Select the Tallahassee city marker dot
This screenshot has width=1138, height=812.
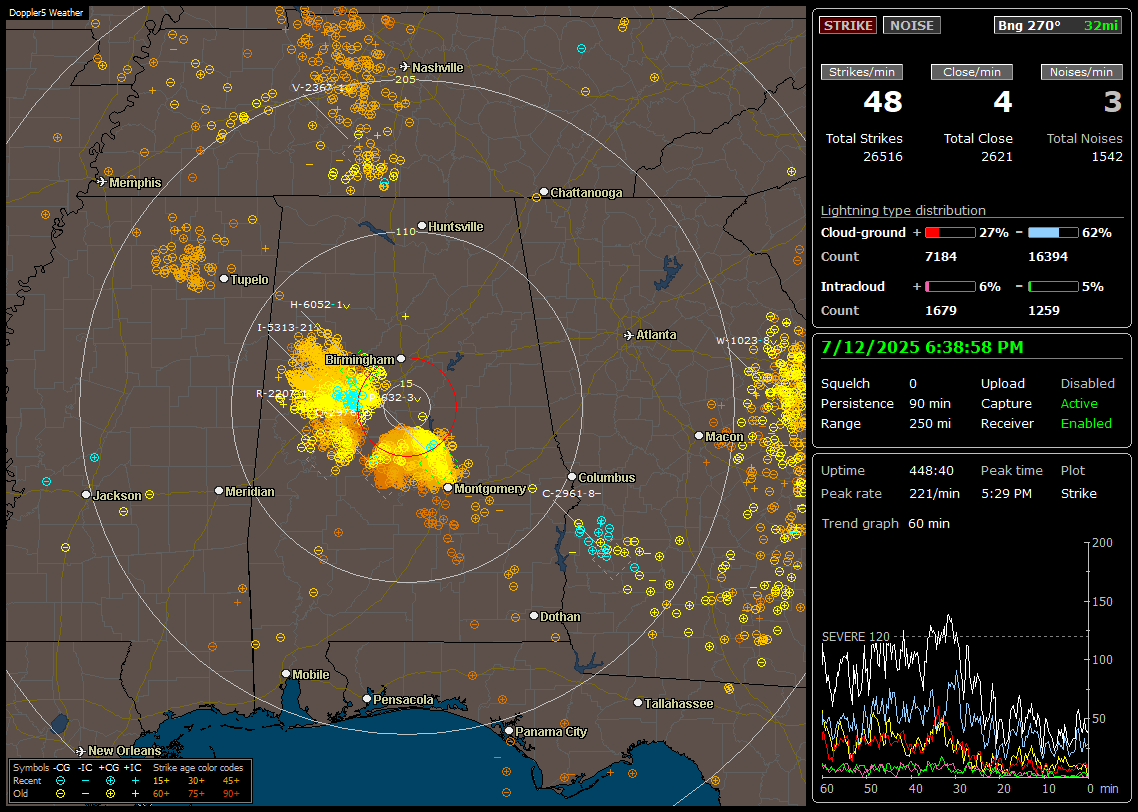(x=638, y=702)
